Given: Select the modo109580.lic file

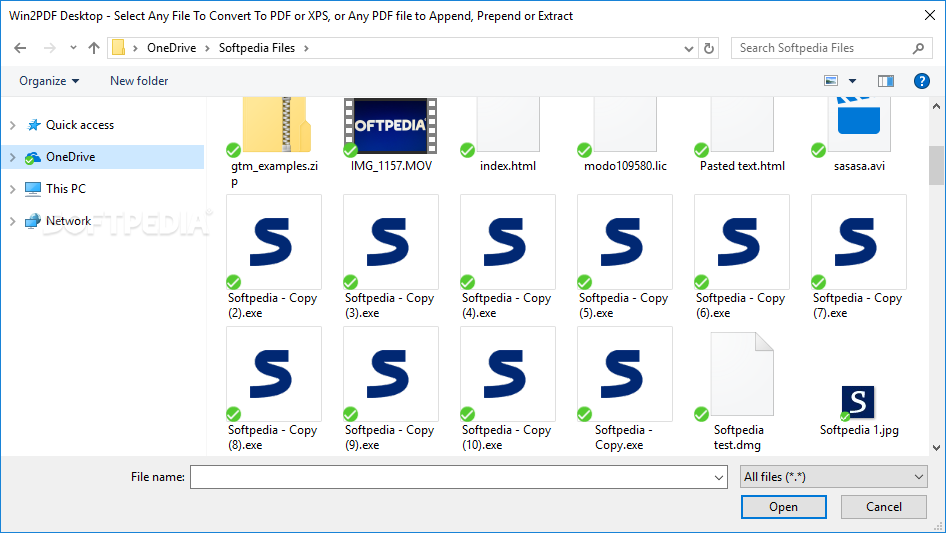Looking at the screenshot, I should pos(625,134).
